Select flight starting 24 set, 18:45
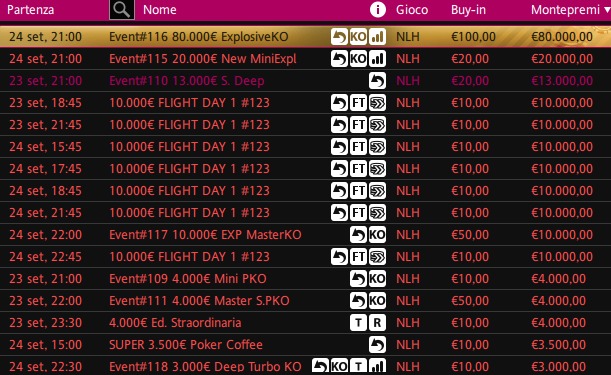The width and height of the screenshot is (611, 375). point(306,191)
